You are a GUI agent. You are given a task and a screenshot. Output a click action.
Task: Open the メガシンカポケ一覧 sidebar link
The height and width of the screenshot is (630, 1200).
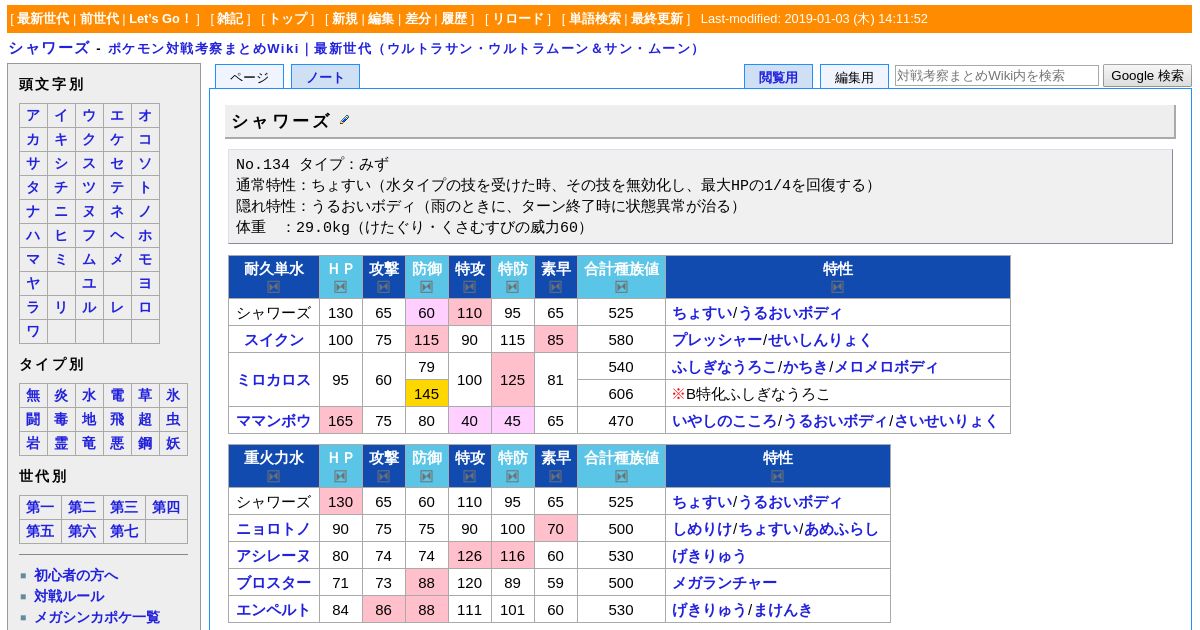[x=97, y=617]
